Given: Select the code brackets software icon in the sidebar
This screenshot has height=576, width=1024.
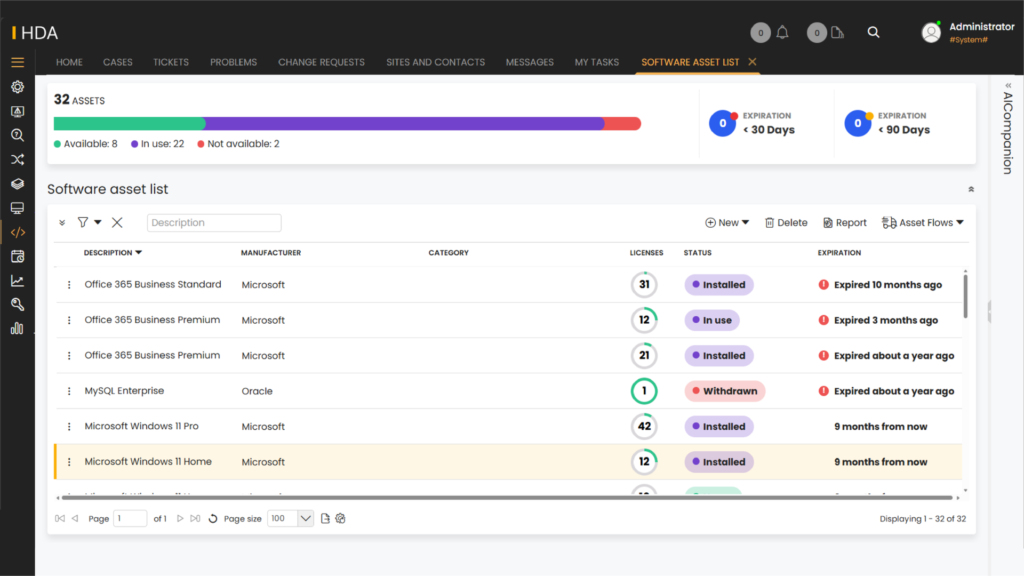Looking at the screenshot, I should coord(18,232).
